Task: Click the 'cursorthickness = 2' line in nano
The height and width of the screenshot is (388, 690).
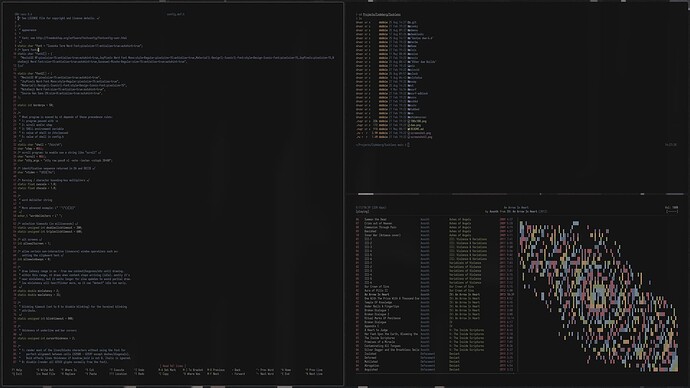Action: point(46,338)
